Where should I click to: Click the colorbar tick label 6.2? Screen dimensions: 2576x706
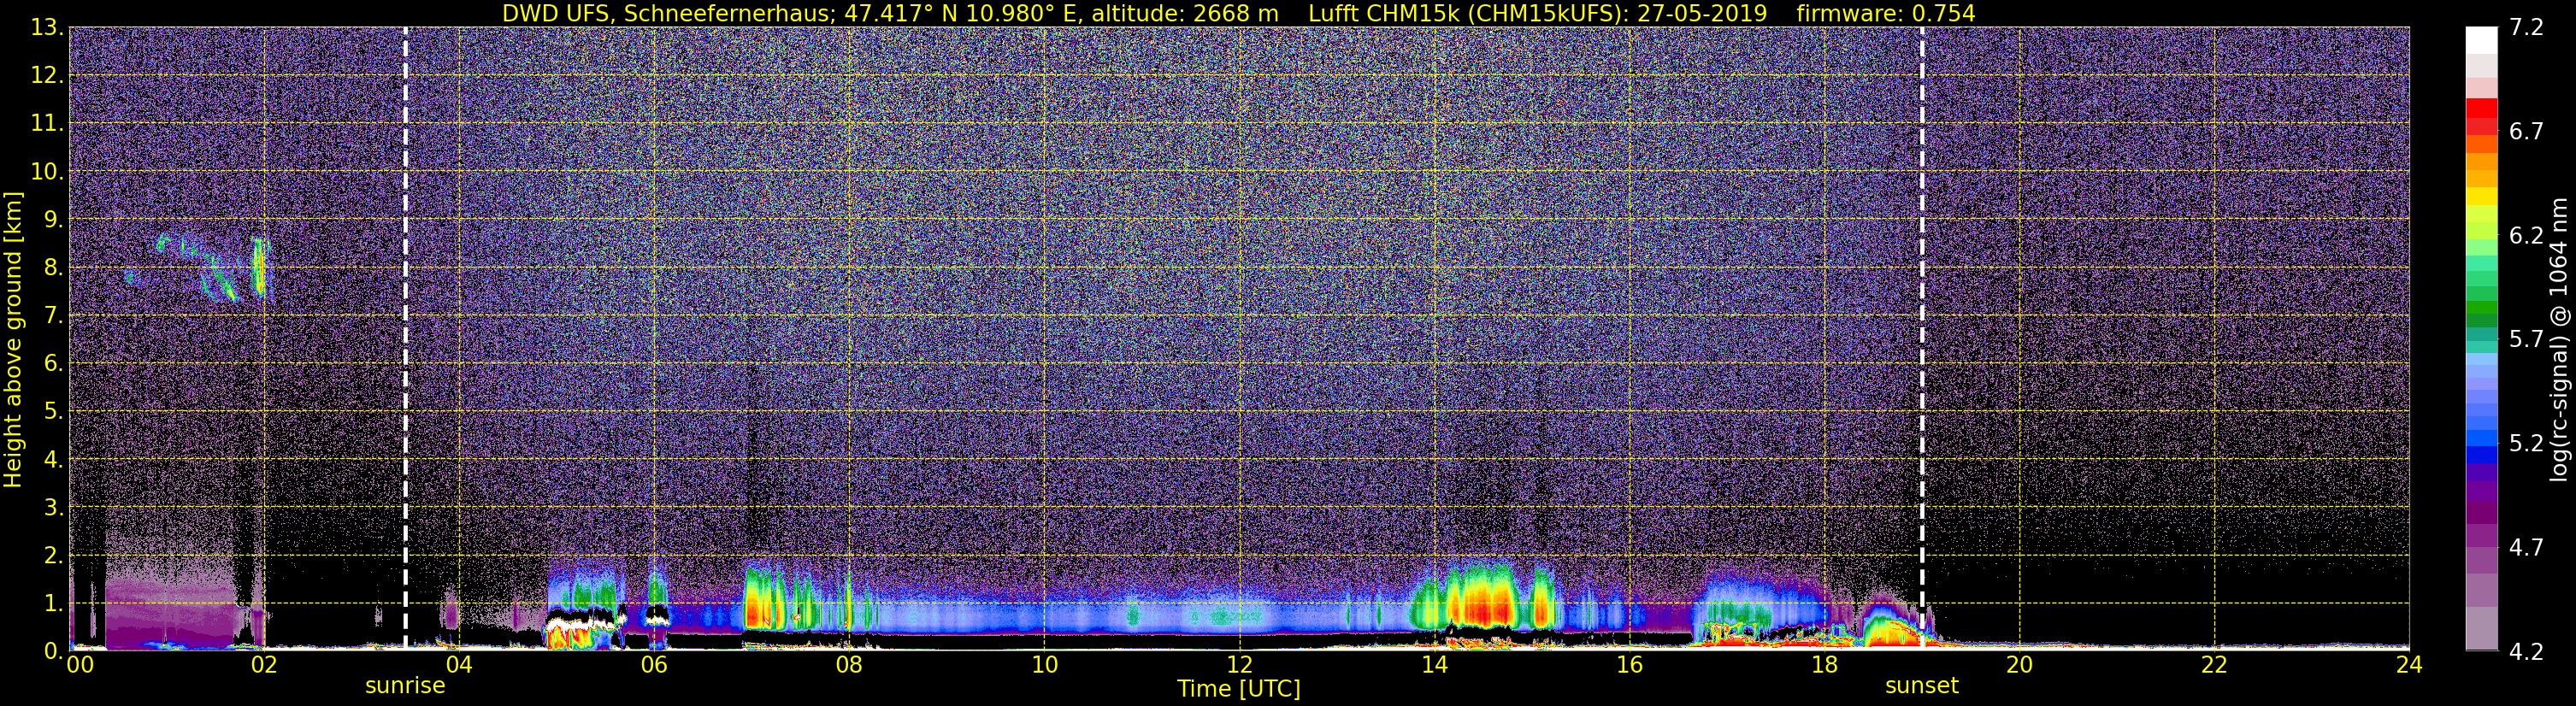[x=2526, y=236]
